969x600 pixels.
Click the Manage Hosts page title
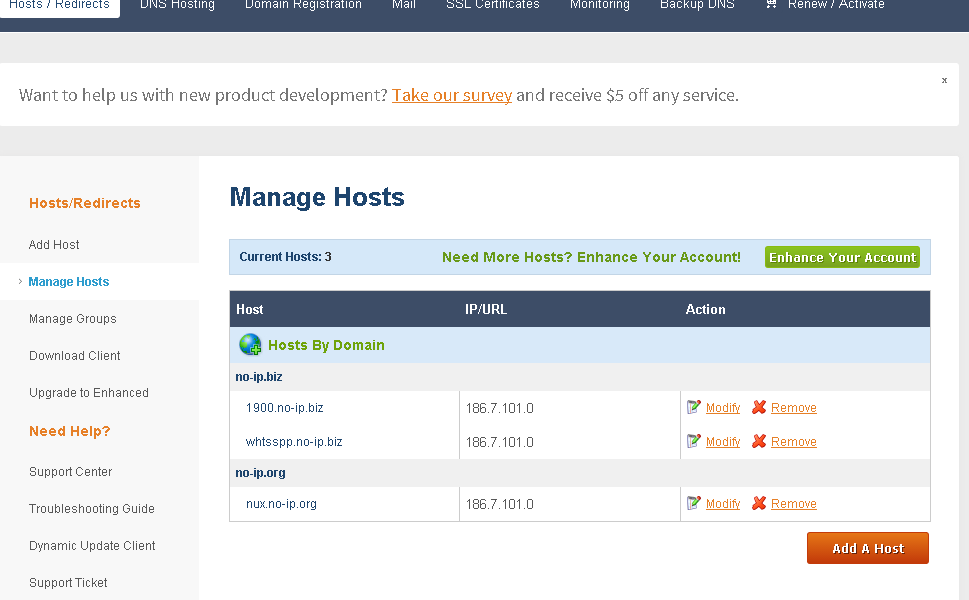317,198
